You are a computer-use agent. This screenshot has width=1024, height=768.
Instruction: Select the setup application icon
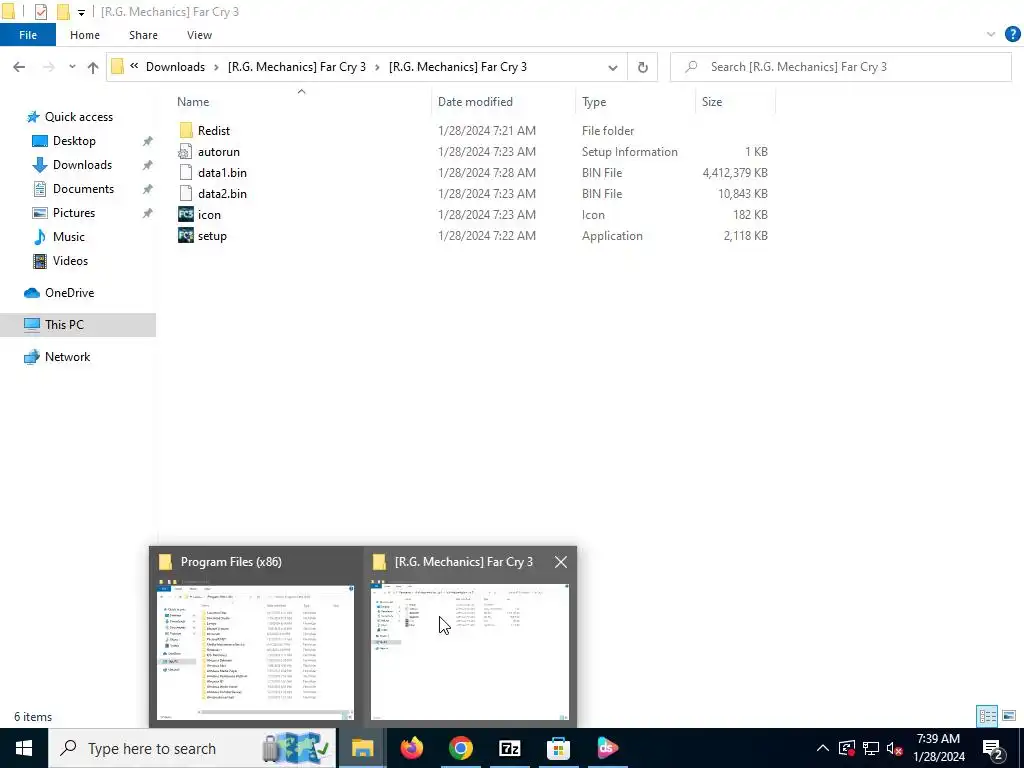pos(186,236)
